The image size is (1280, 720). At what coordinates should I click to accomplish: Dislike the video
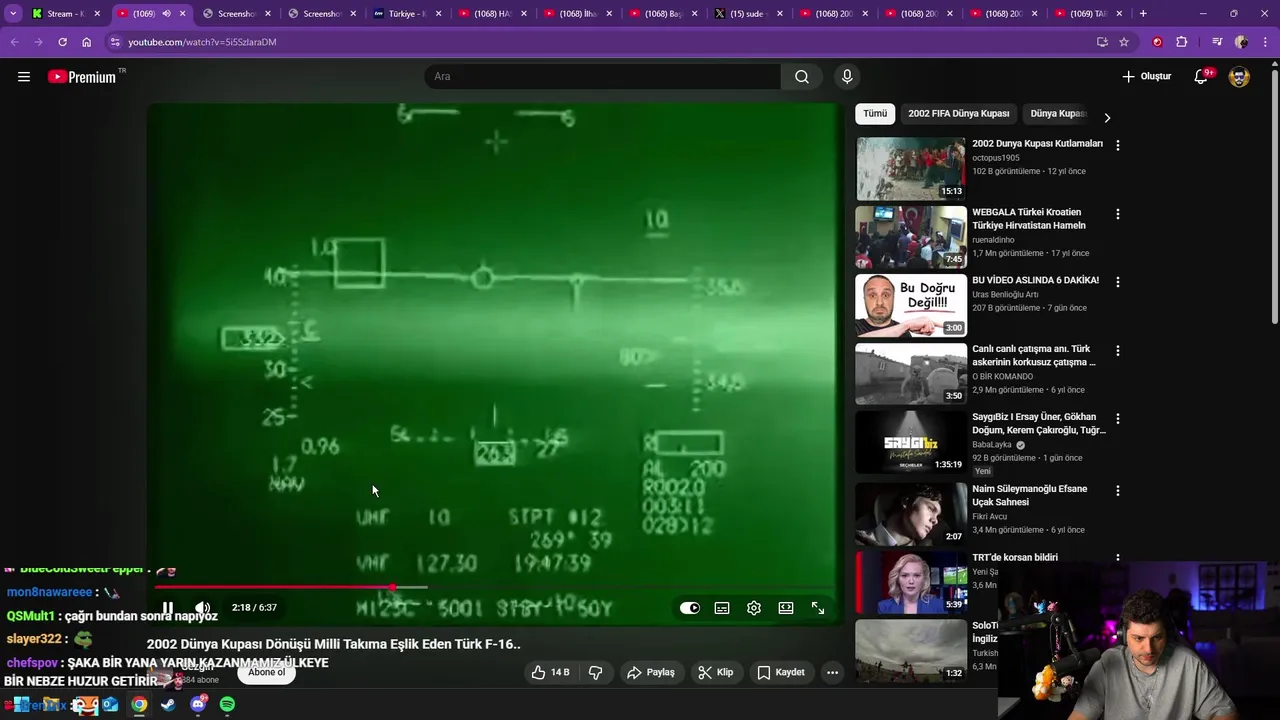595,673
